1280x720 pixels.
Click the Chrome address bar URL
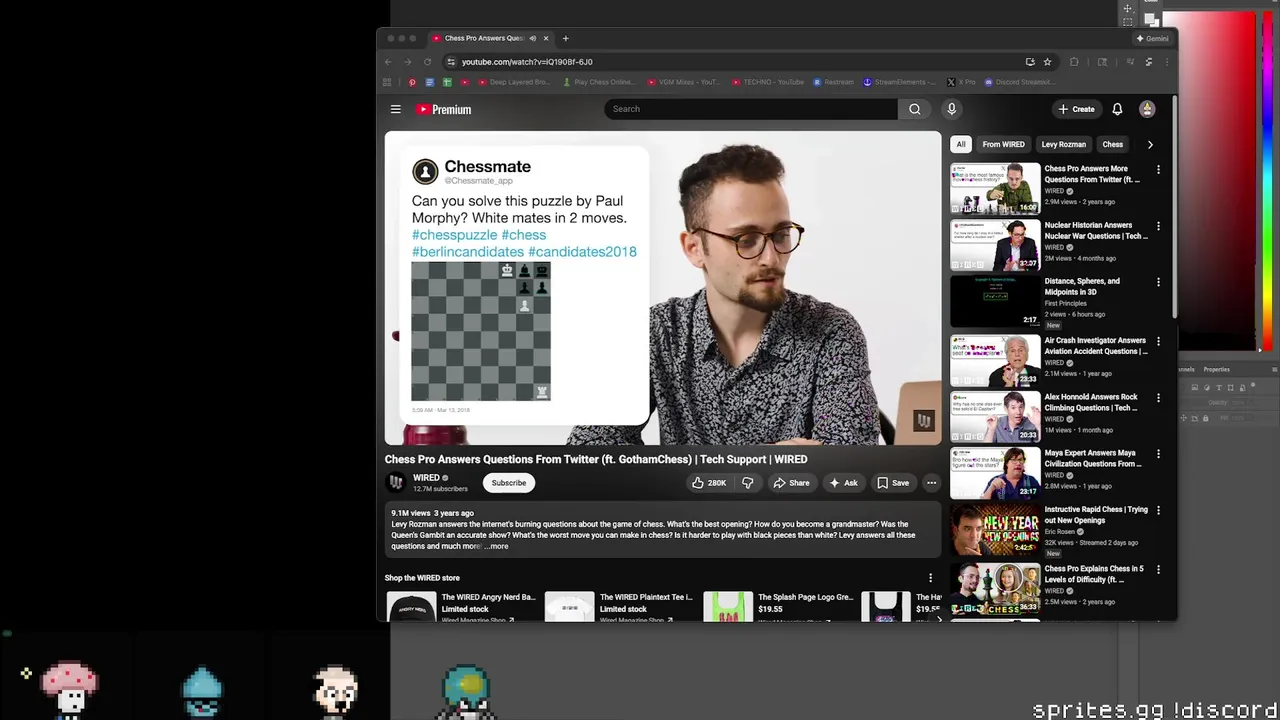[527, 62]
